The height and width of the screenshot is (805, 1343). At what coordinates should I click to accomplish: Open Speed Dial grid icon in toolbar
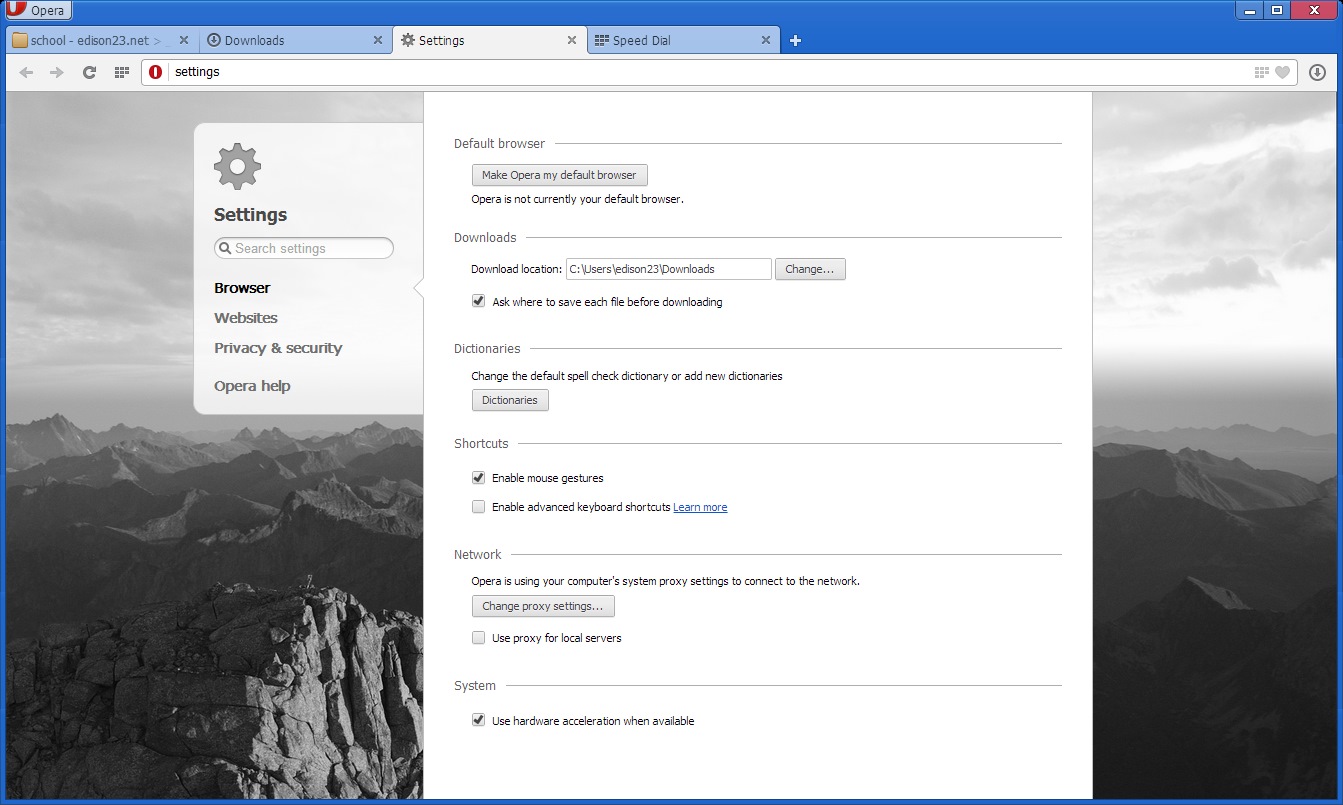(x=122, y=72)
